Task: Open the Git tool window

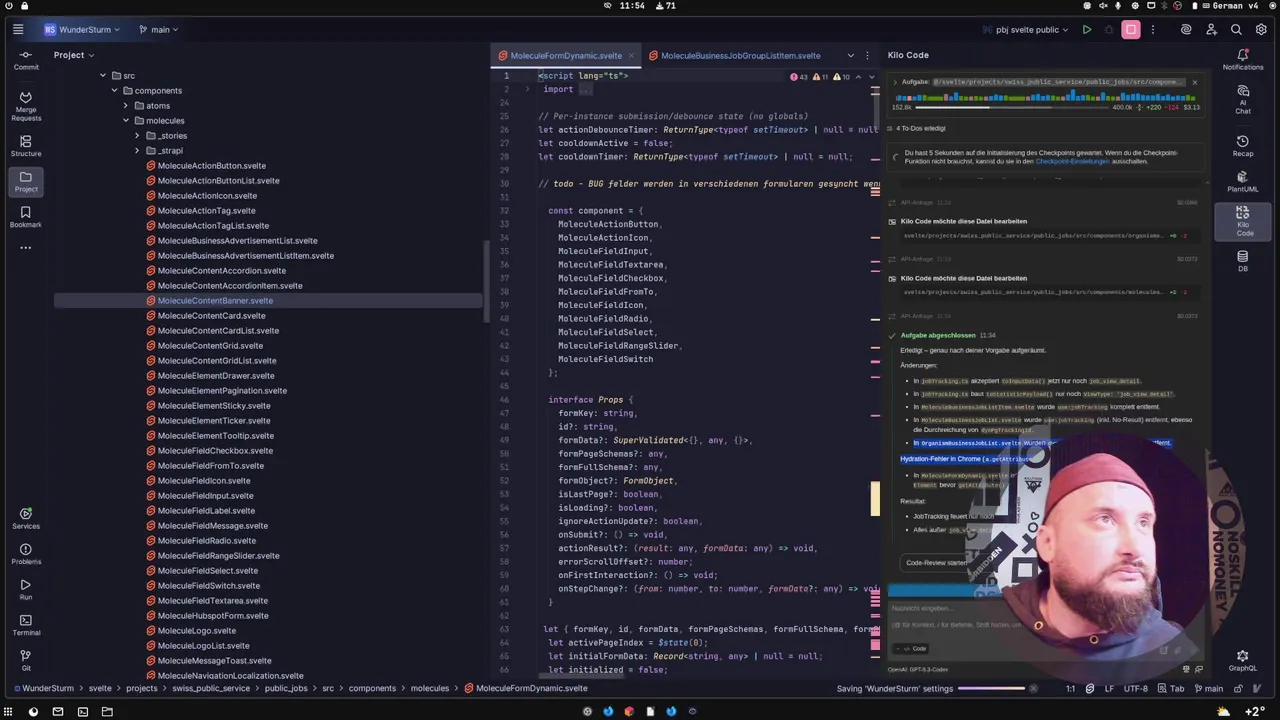Action: point(26,660)
